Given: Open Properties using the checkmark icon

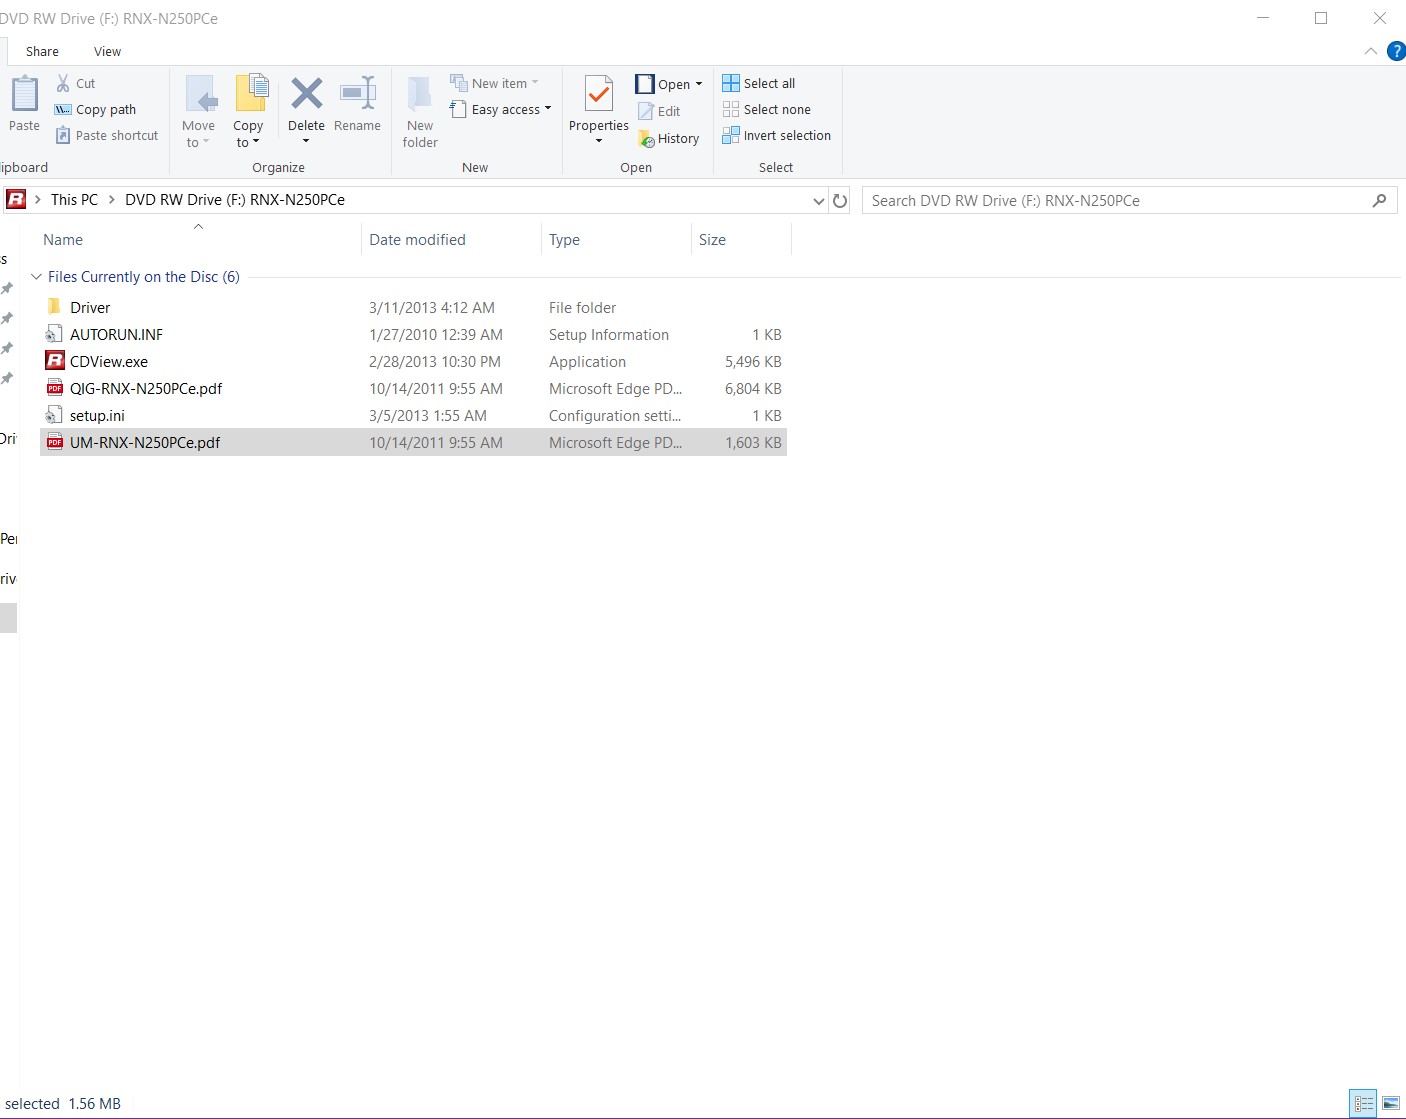Looking at the screenshot, I should [598, 95].
